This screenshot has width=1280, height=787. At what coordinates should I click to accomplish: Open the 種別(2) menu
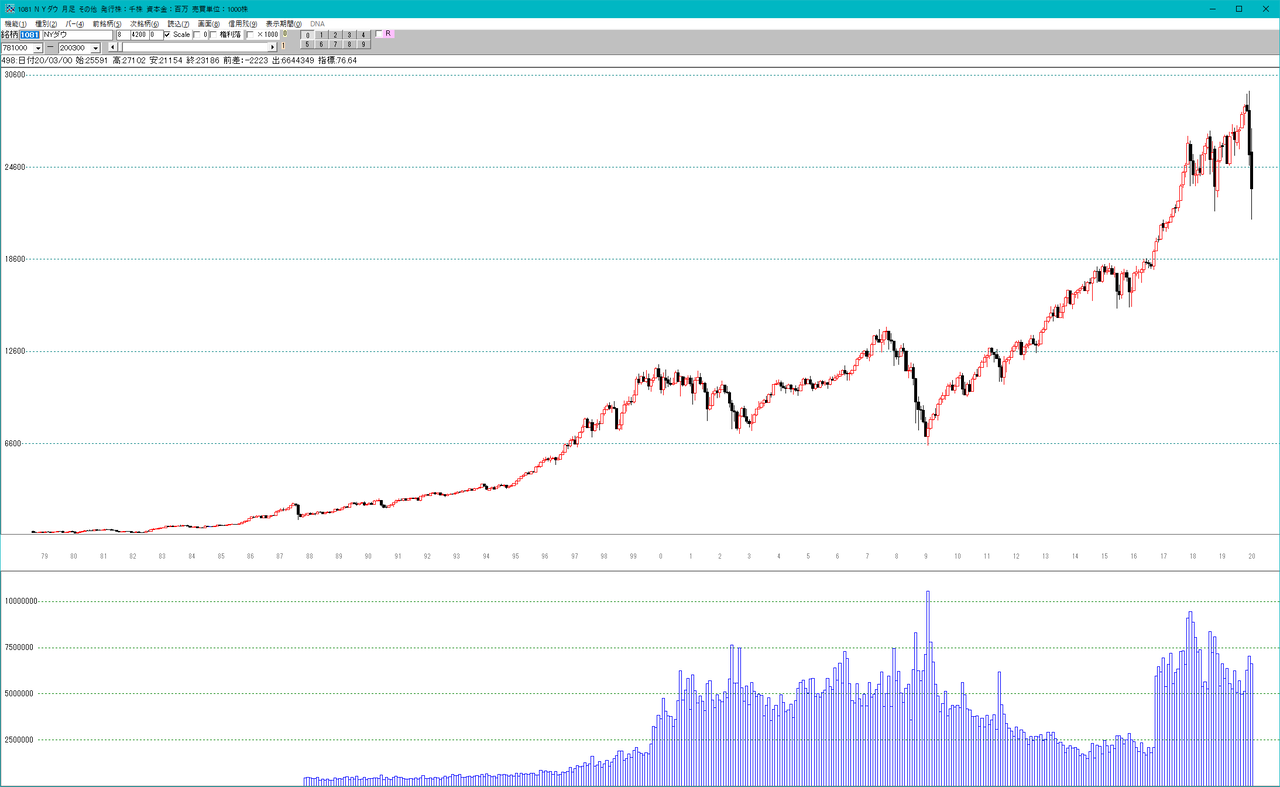point(46,23)
